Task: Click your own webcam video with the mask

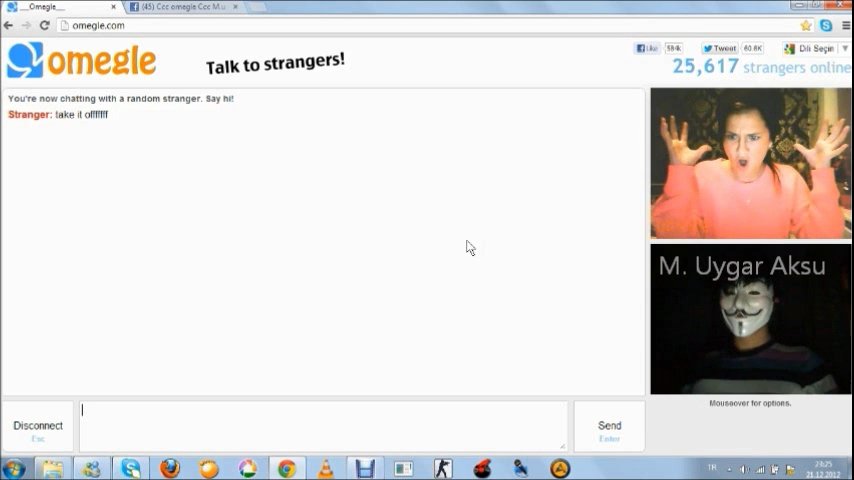Action: pyautogui.click(x=751, y=319)
